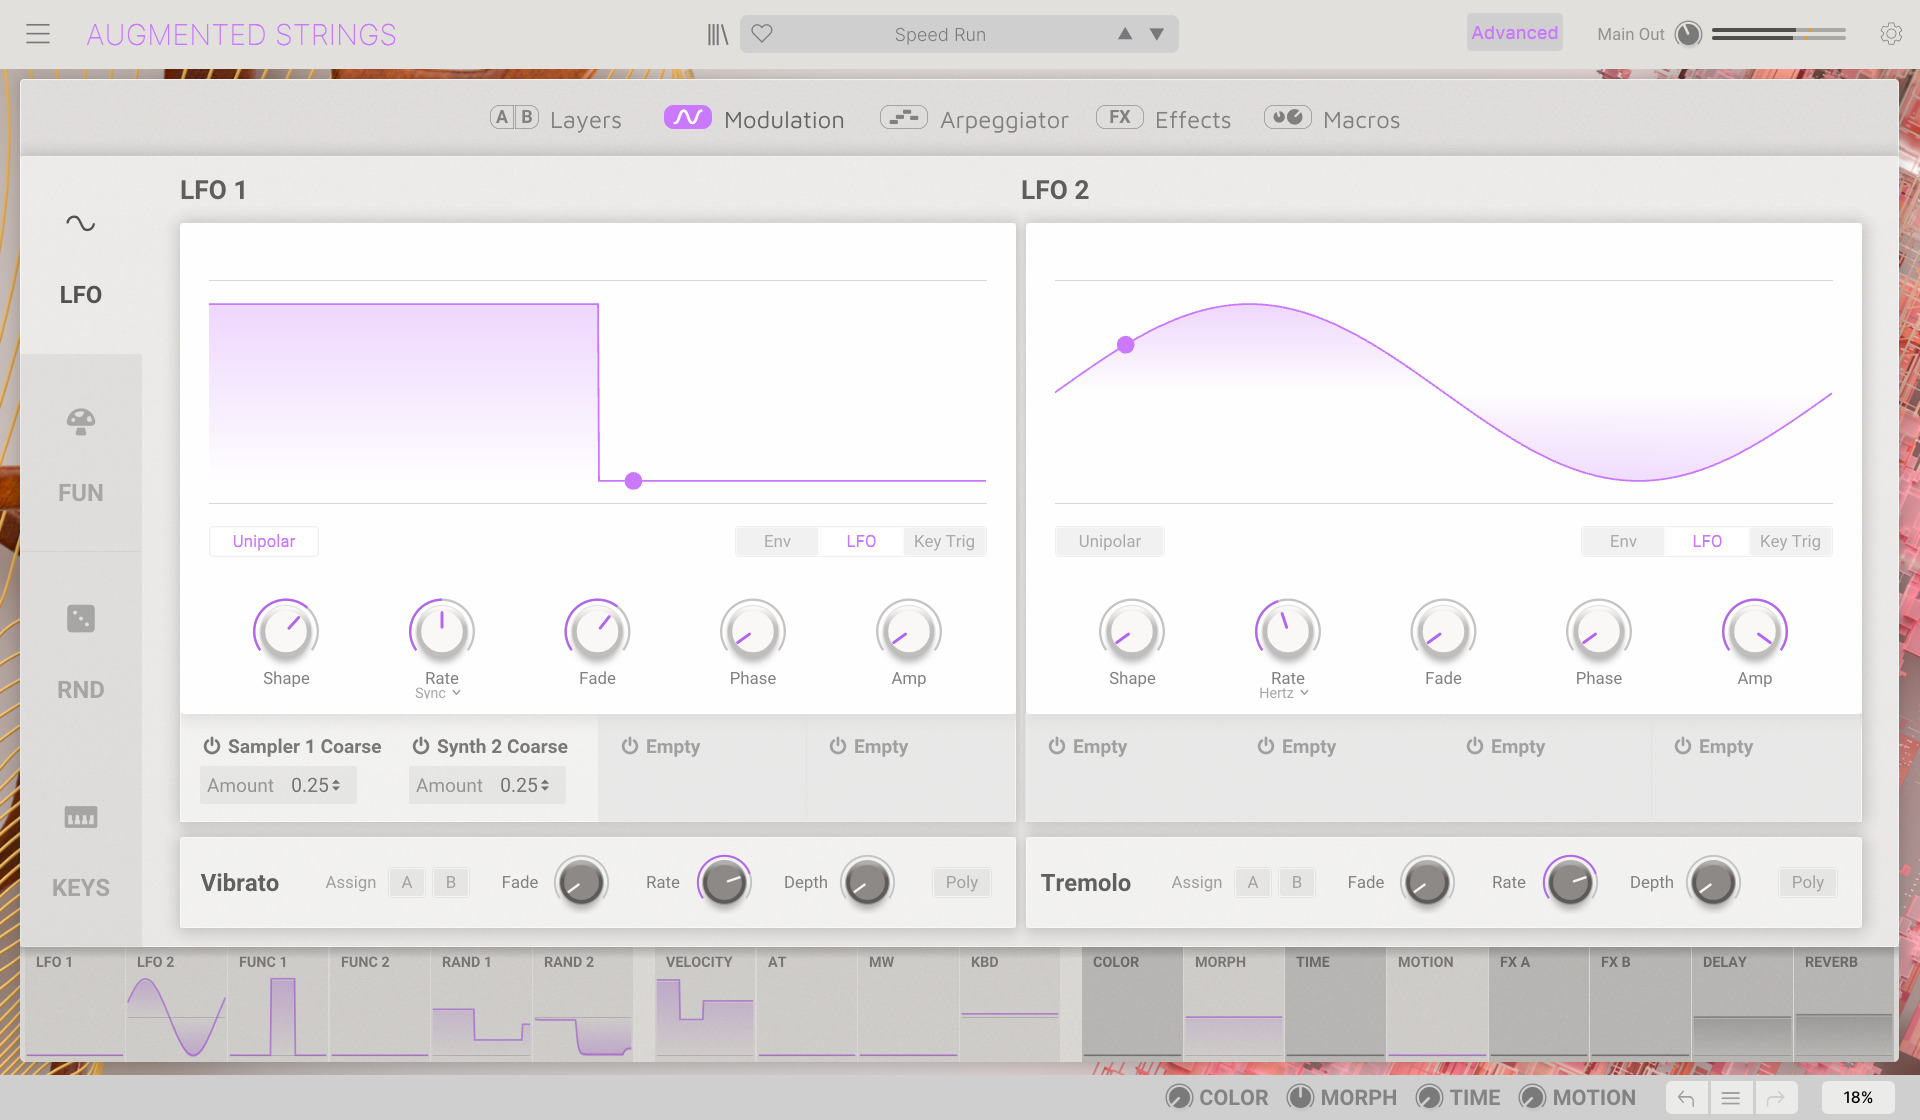Set LFO 2 mode to Env
The width and height of the screenshot is (1920, 1120).
pos(1623,541)
